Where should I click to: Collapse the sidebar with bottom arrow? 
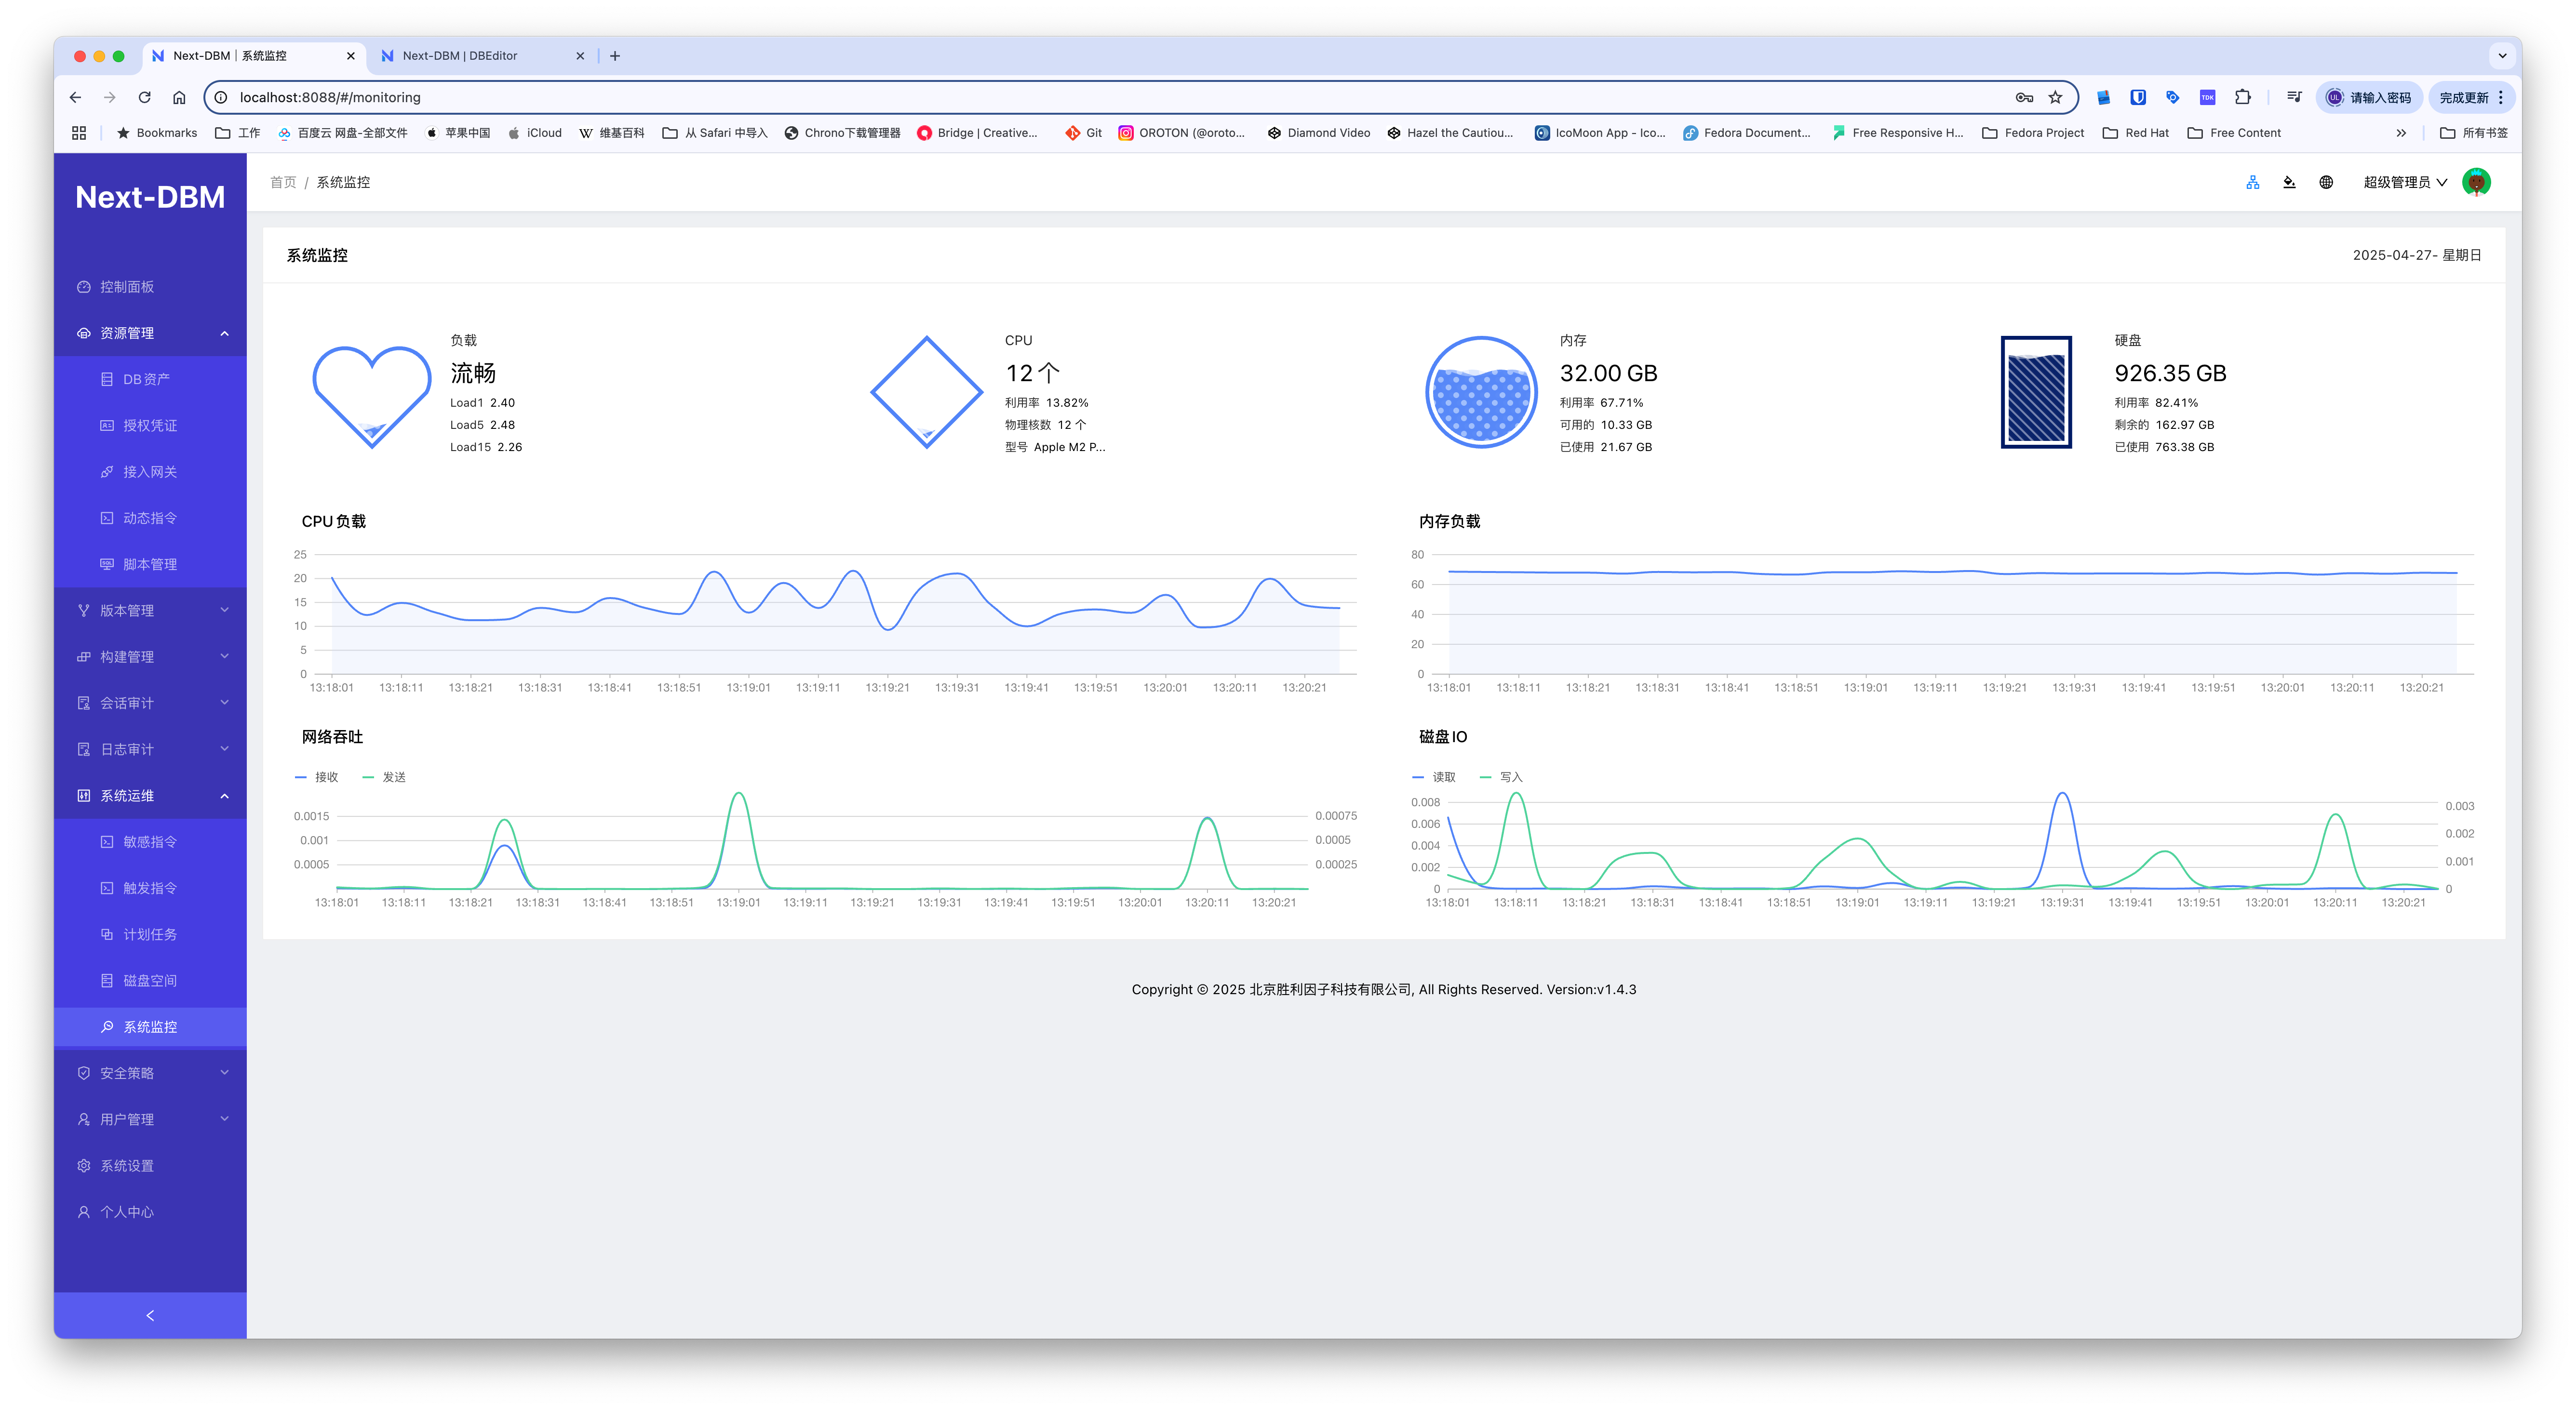pos(150,1315)
